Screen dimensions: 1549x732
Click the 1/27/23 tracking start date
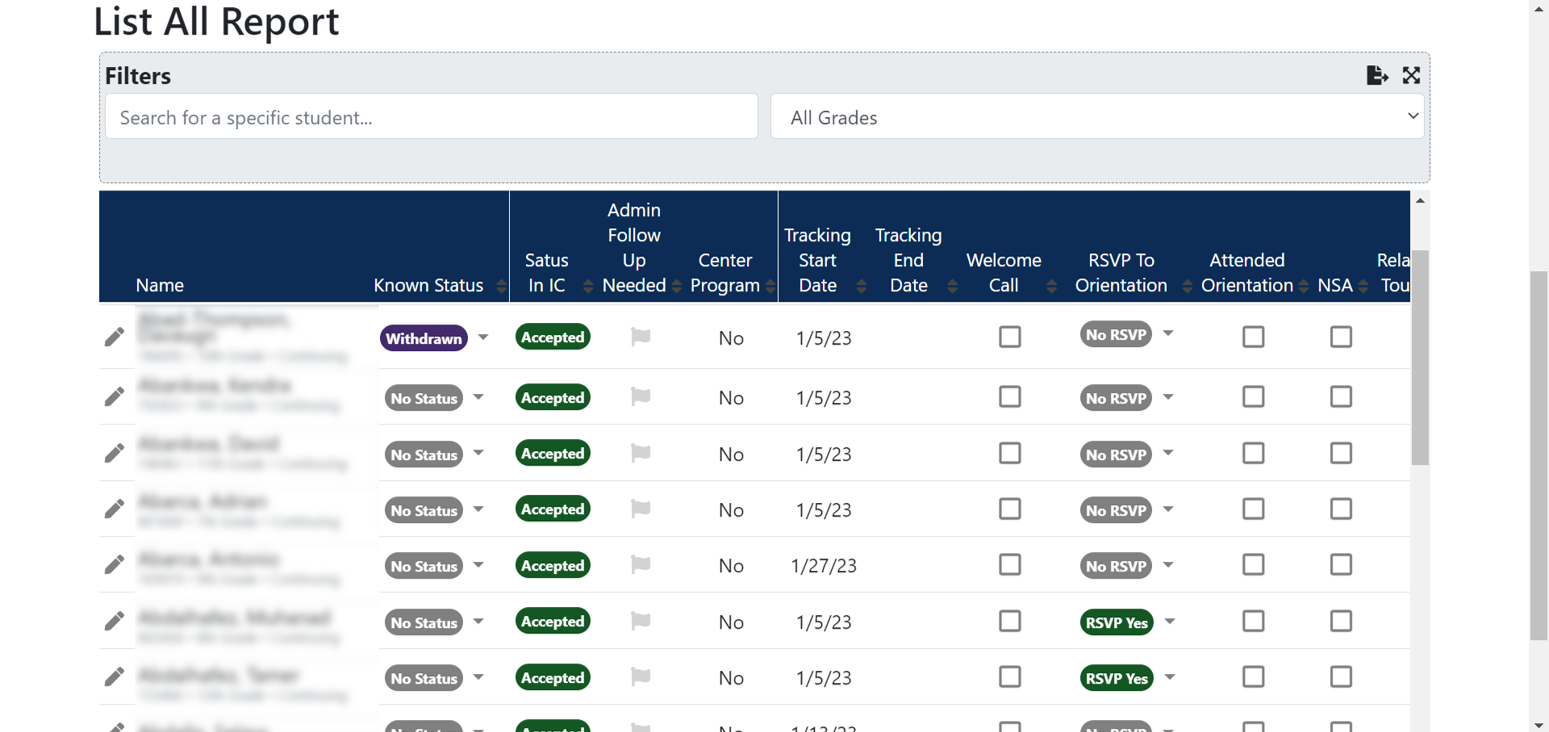click(824, 566)
